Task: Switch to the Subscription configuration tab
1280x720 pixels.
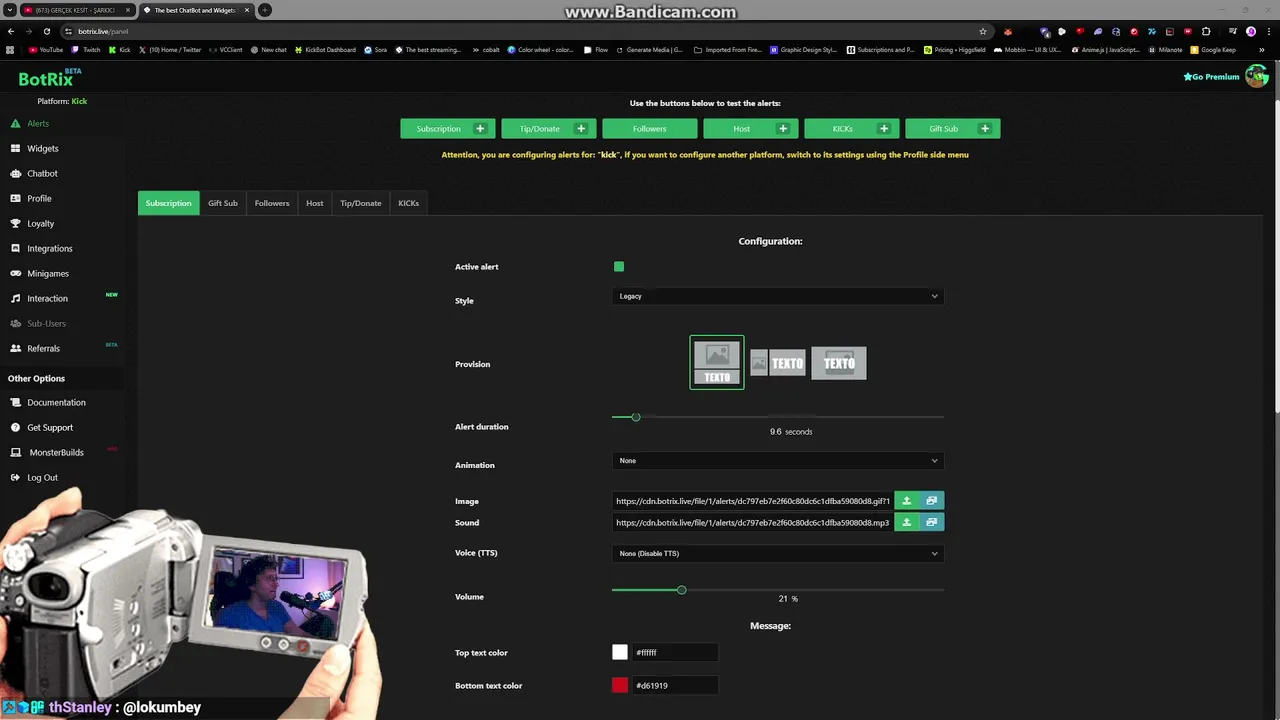Action: coord(168,203)
